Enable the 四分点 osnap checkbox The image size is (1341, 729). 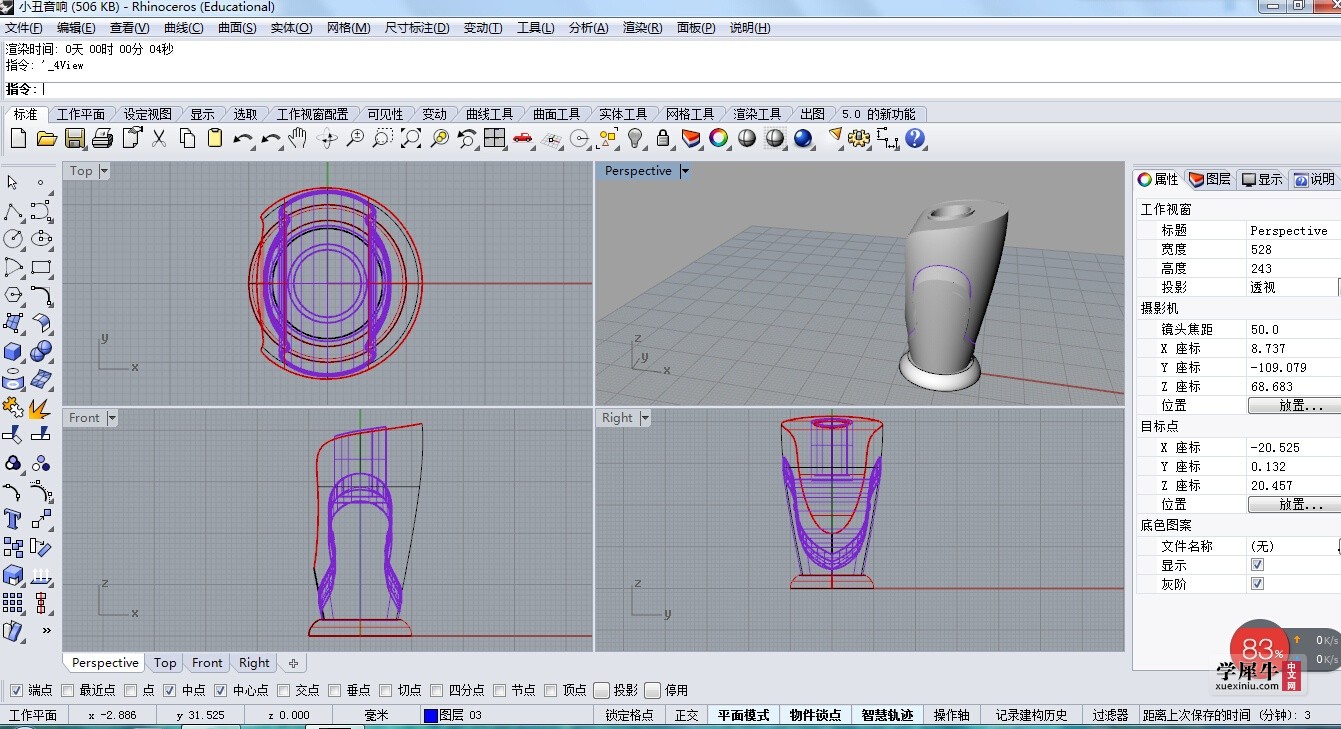(436, 690)
